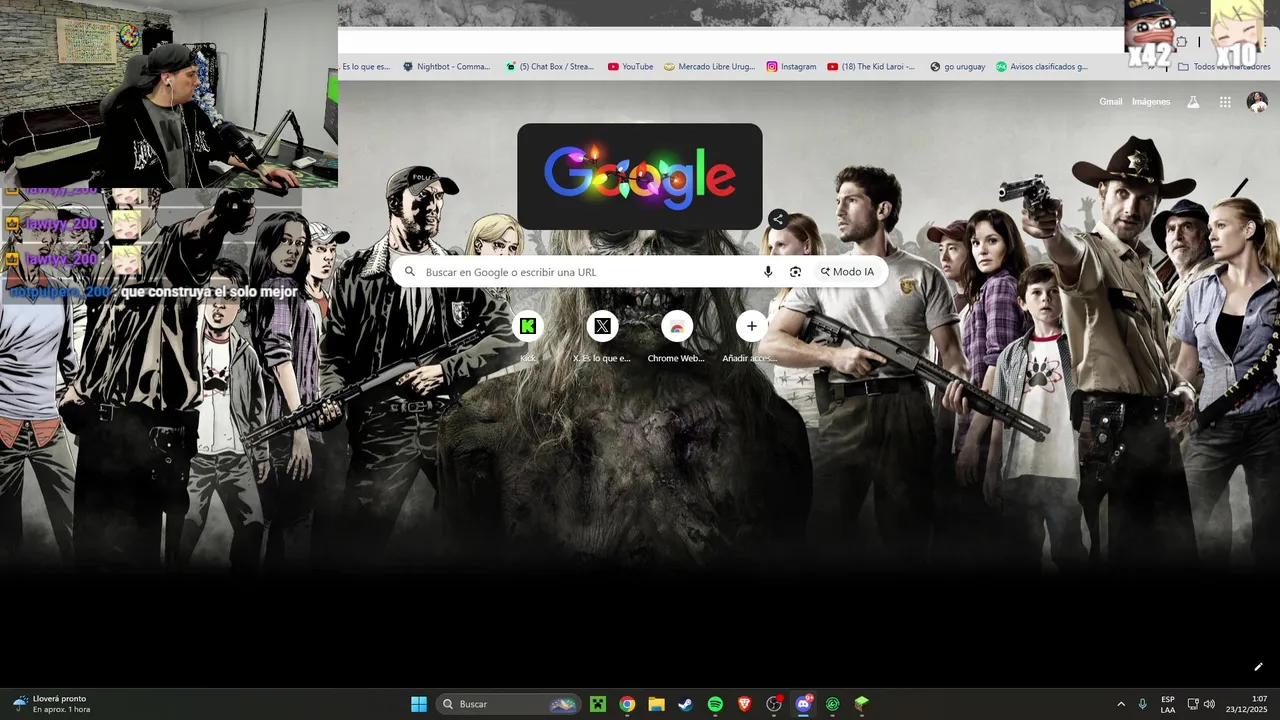
Task: Open the grass block launcher icon
Action: [861, 704]
